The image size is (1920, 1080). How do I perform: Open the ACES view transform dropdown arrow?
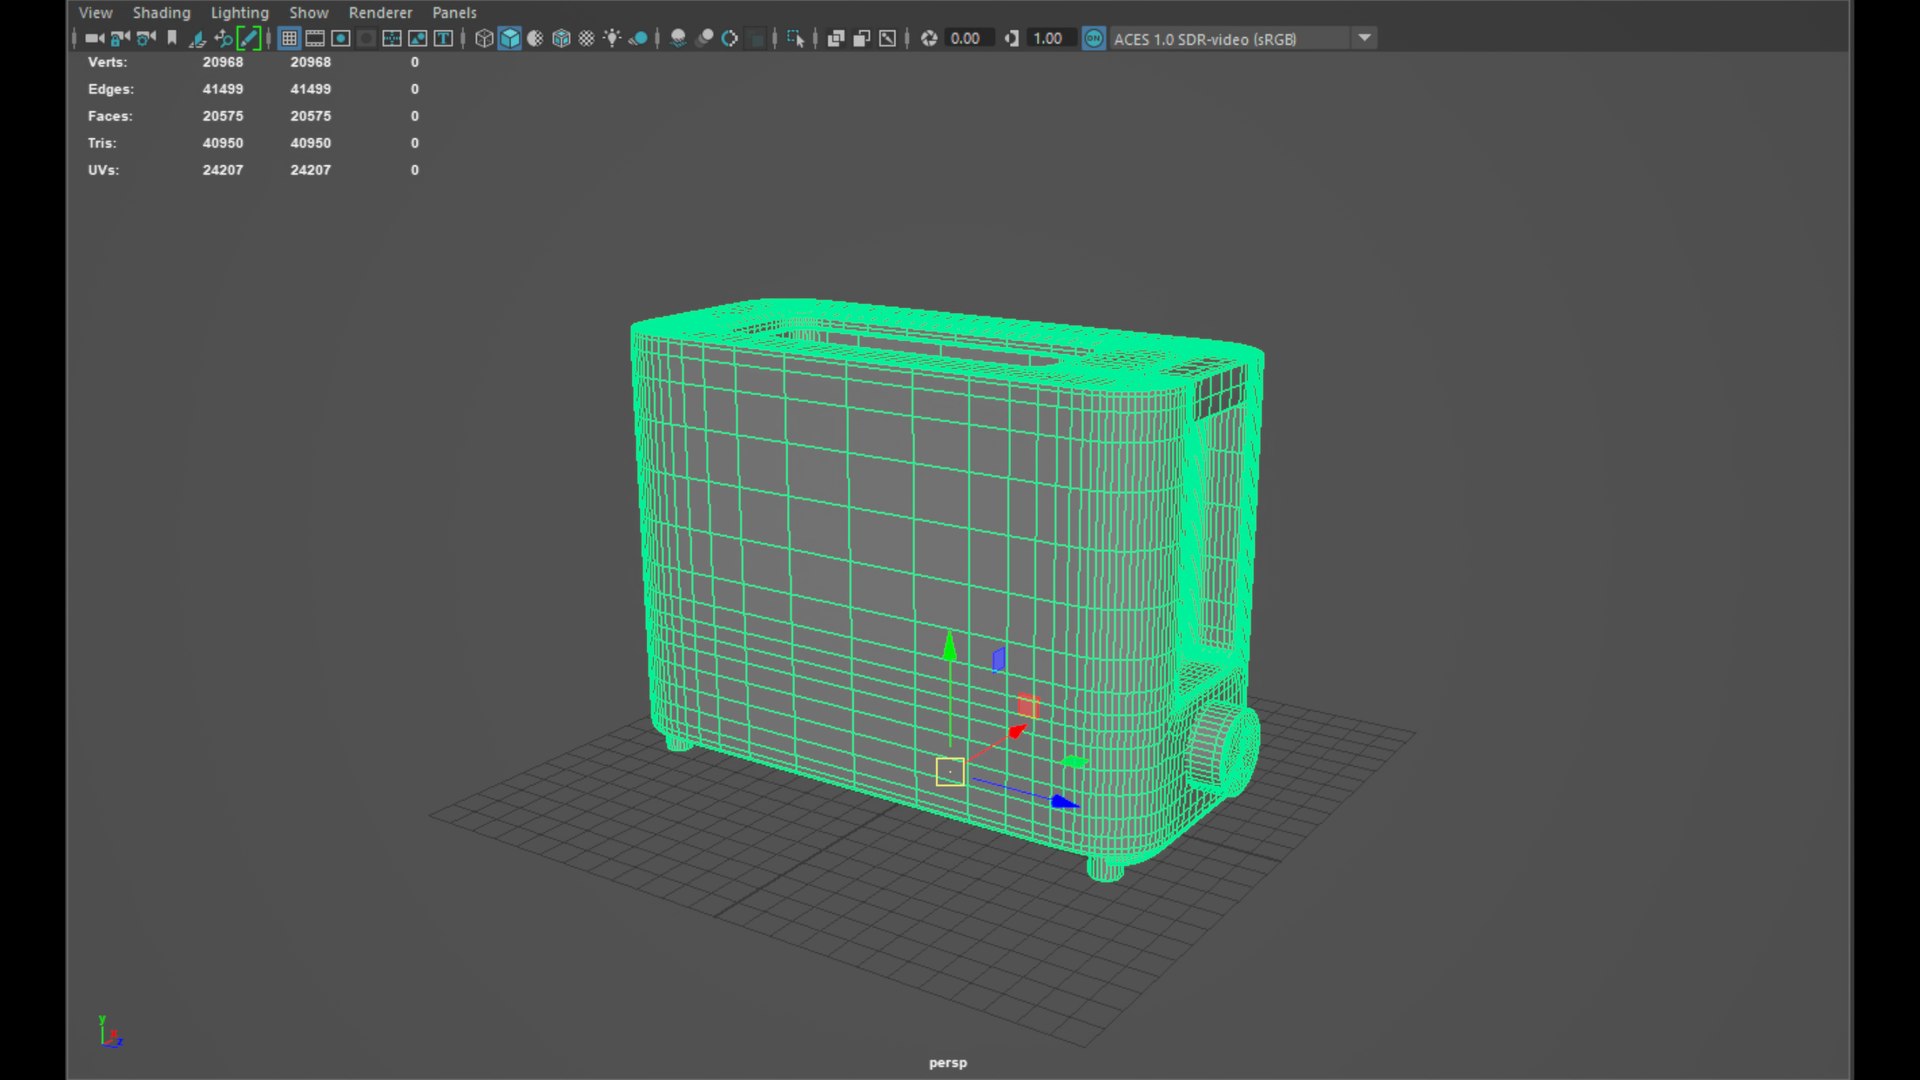coord(1364,38)
